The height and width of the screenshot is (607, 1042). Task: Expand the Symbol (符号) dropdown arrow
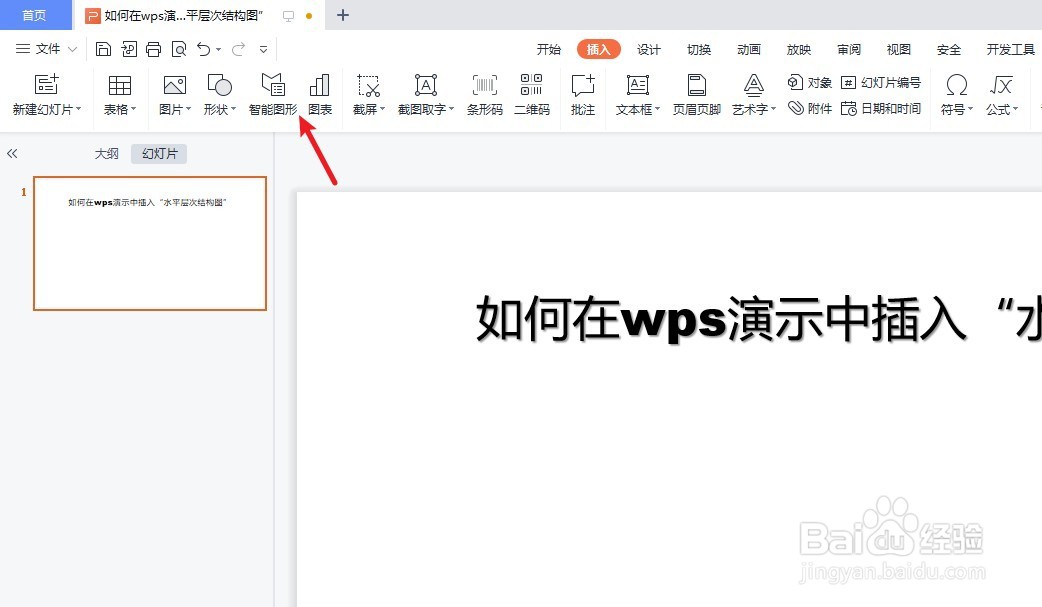pos(970,109)
